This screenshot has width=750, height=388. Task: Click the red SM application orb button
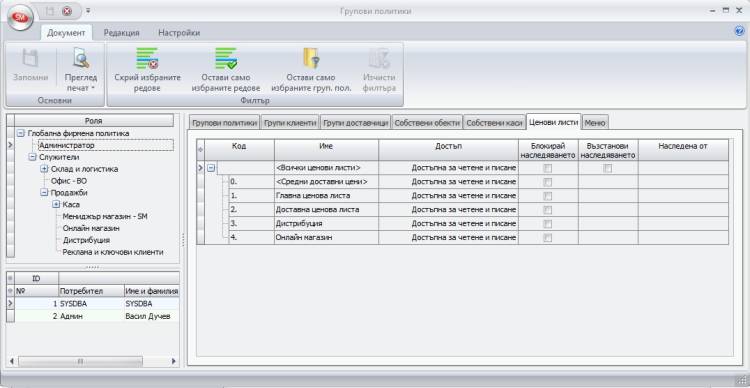click(22, 17)
